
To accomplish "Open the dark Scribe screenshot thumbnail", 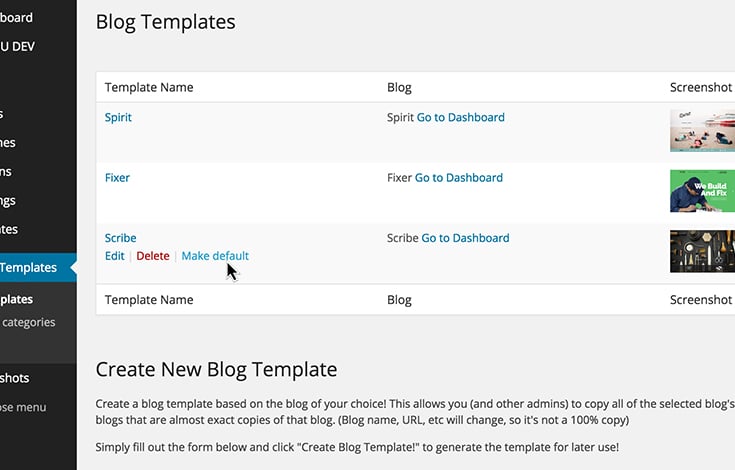I will (702, 251).
